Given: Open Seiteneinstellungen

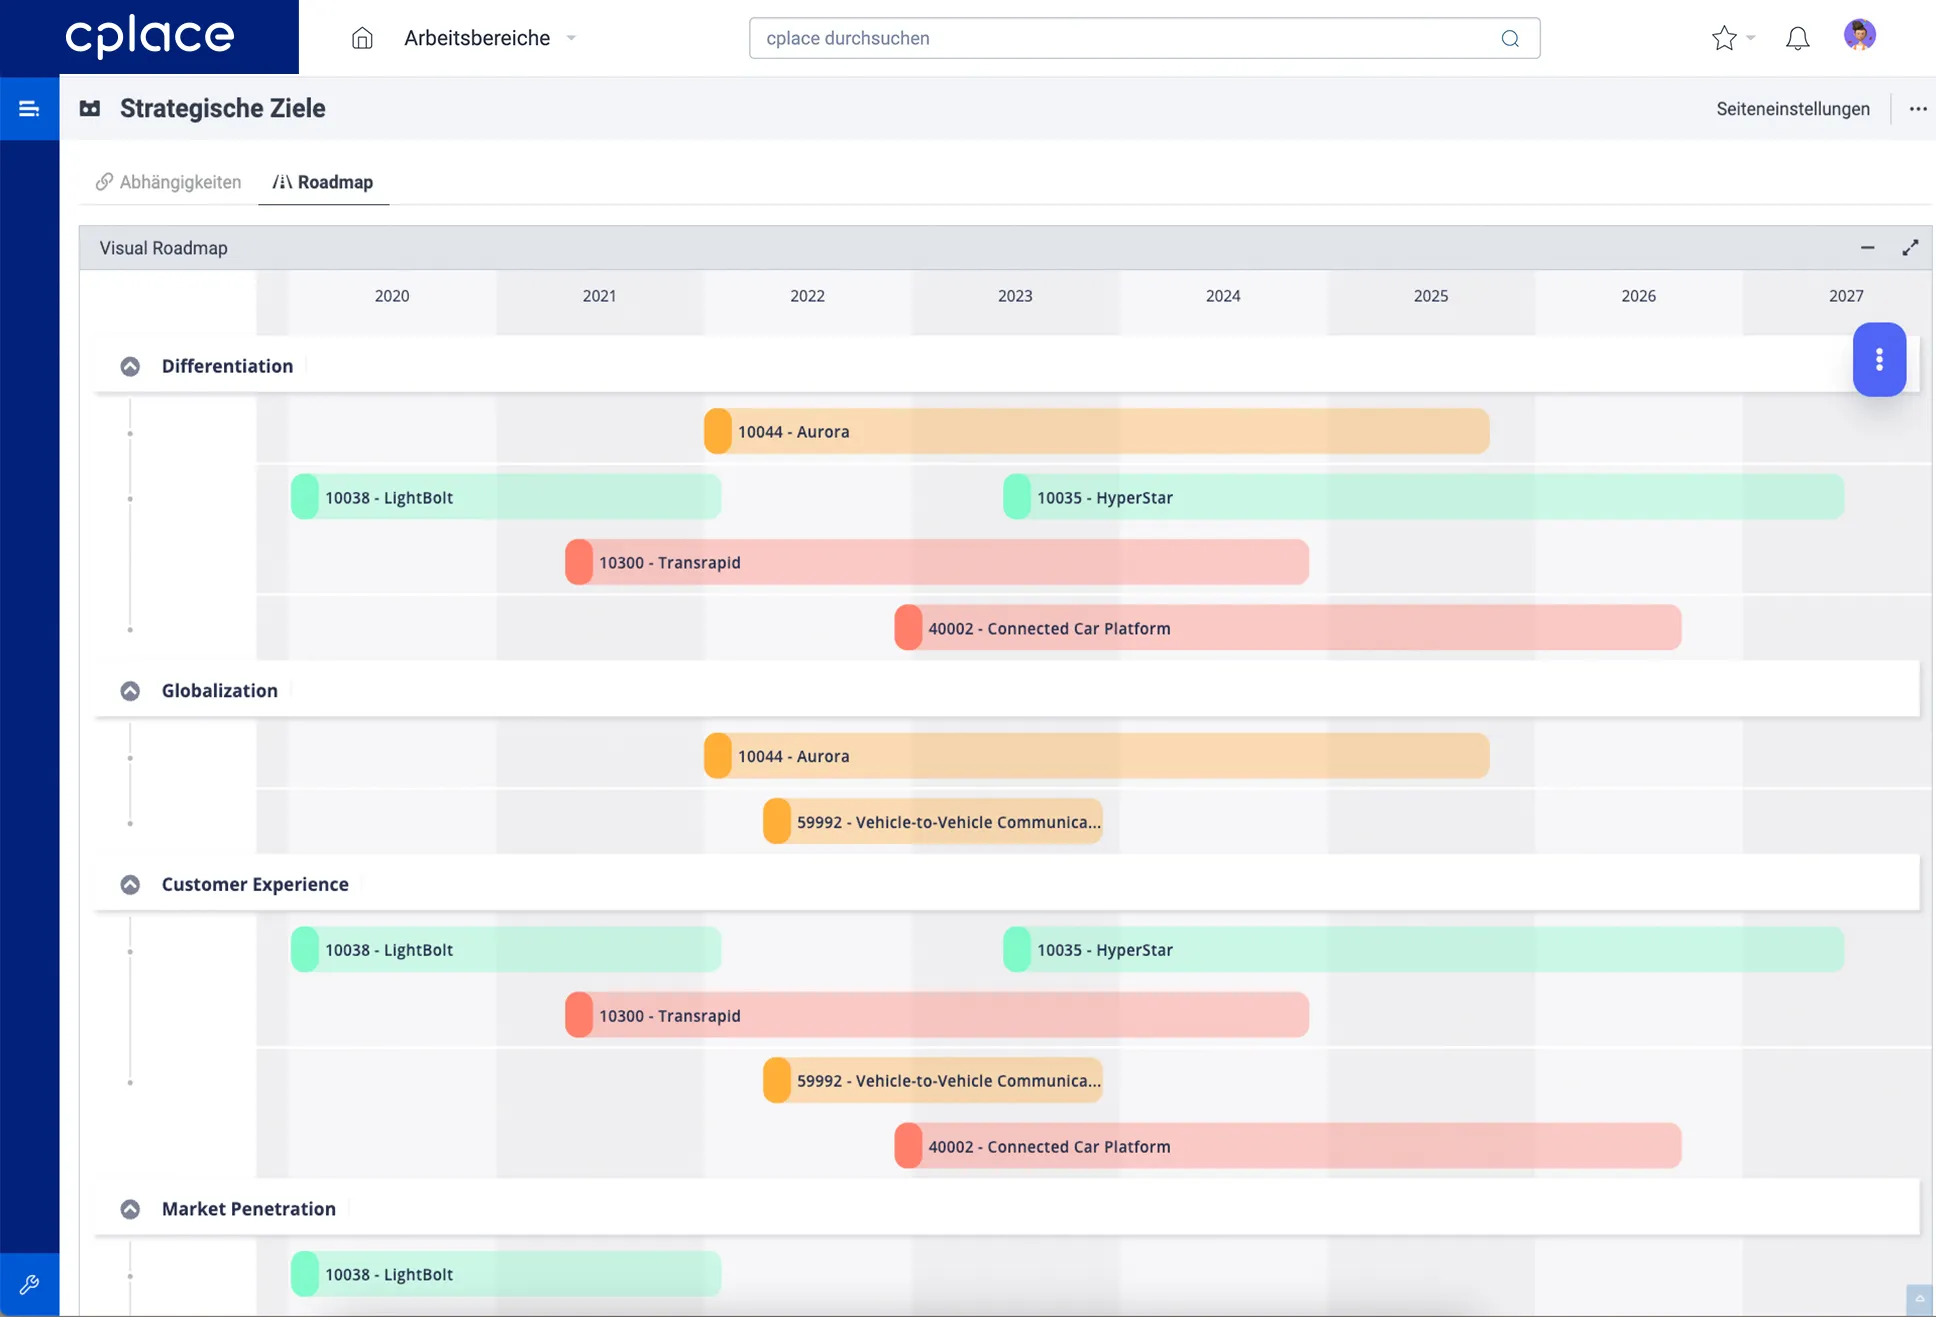Looking at the screenshot, I should (1793, 109).
